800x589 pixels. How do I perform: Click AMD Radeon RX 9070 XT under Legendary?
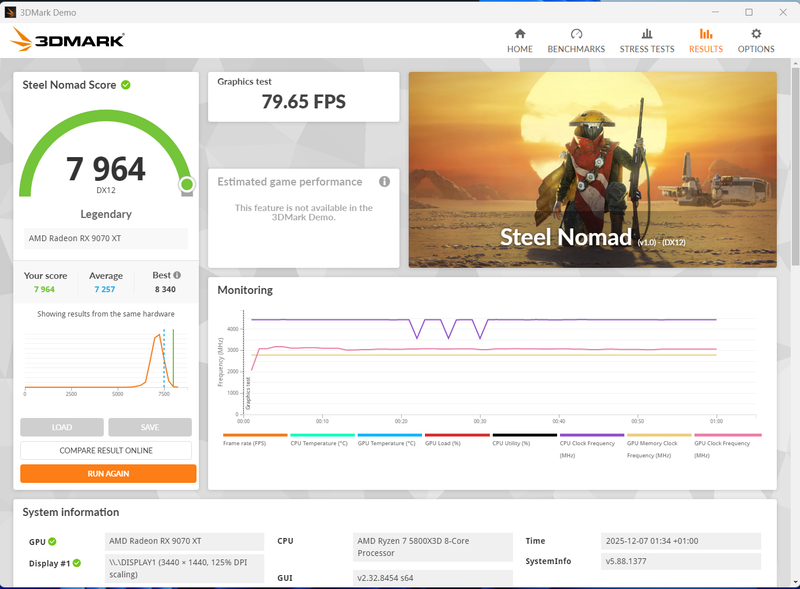pyautogui.click(x=106, y=238)
